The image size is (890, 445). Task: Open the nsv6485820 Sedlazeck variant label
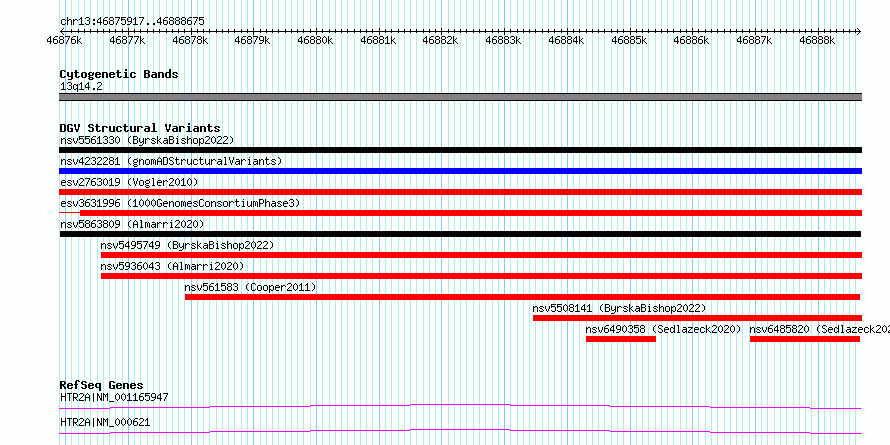tap(820, 329)
